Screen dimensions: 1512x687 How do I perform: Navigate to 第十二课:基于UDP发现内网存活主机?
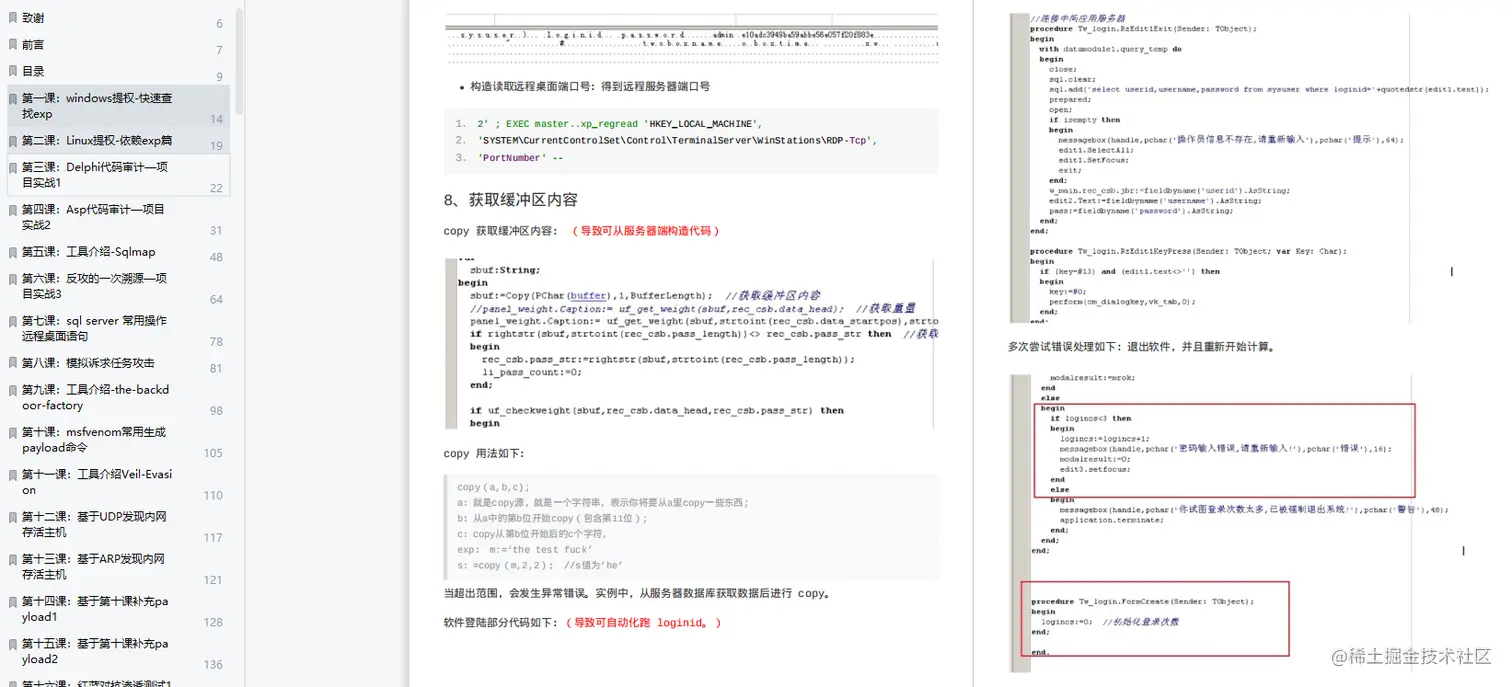coord(118,524)
